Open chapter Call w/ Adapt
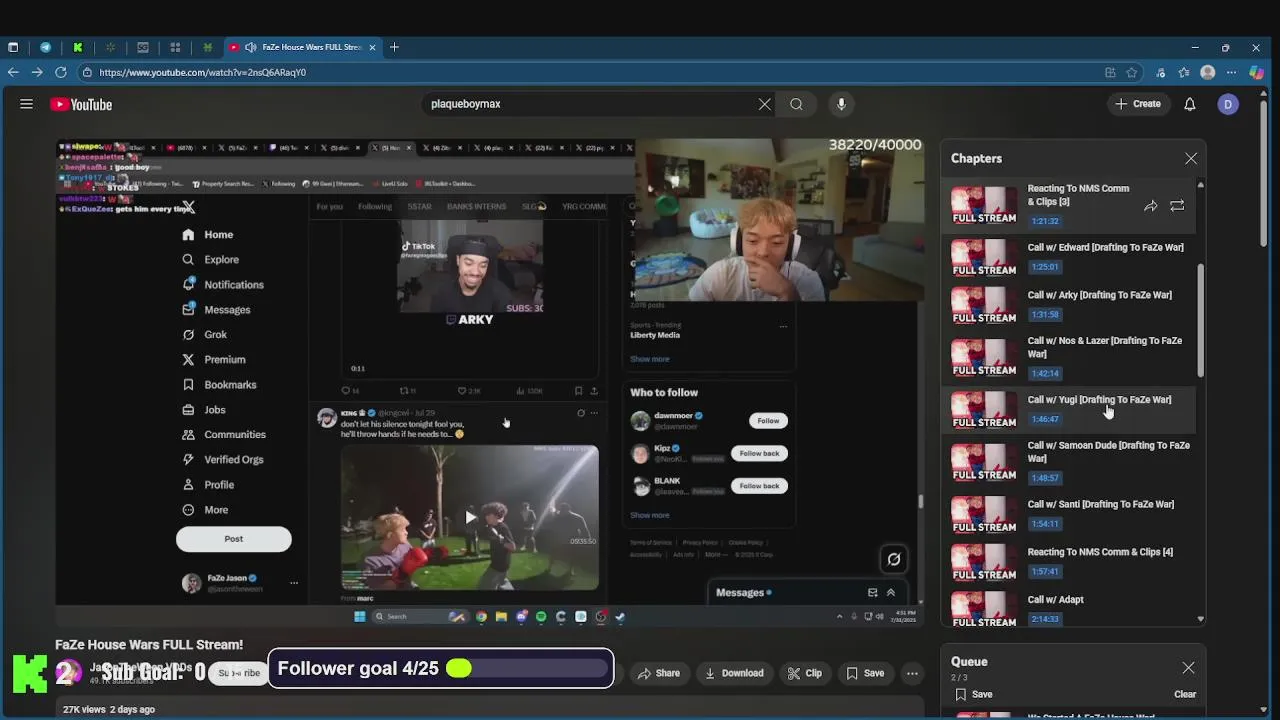1280x720 pixels. [x=1071, y=609]
